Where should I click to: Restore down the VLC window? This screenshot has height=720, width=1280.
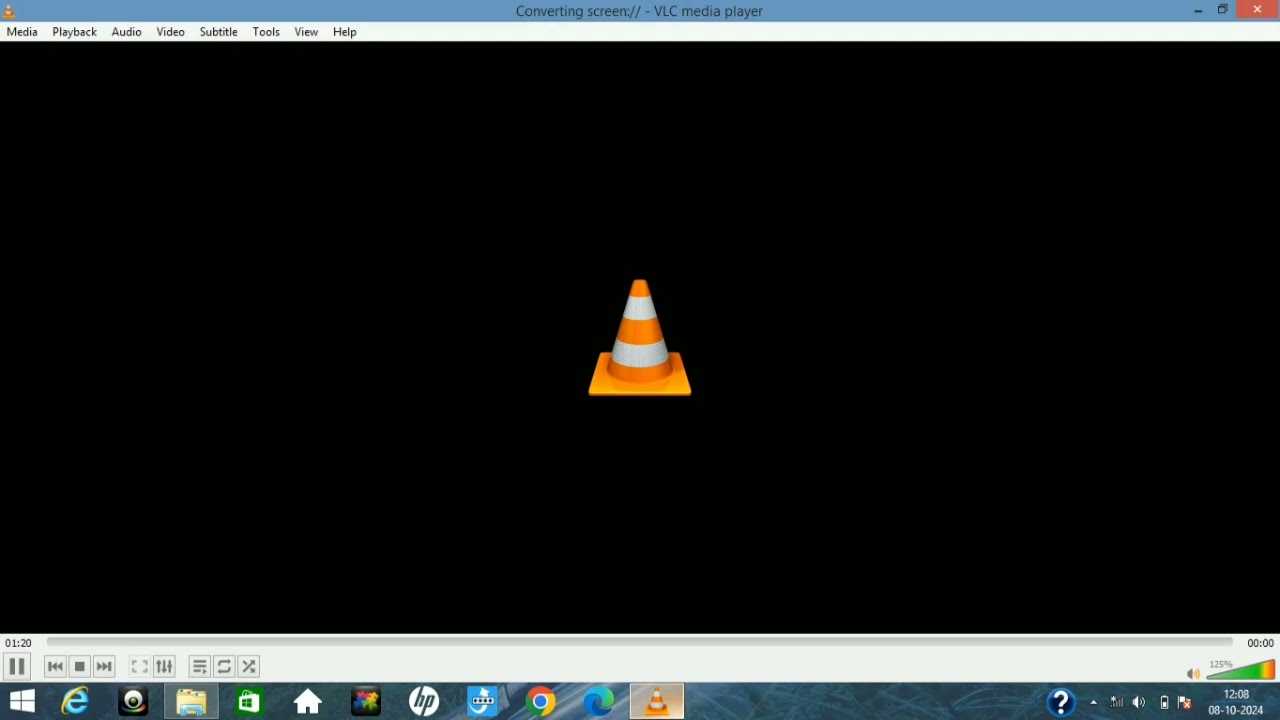click(x=1223, y=10)
